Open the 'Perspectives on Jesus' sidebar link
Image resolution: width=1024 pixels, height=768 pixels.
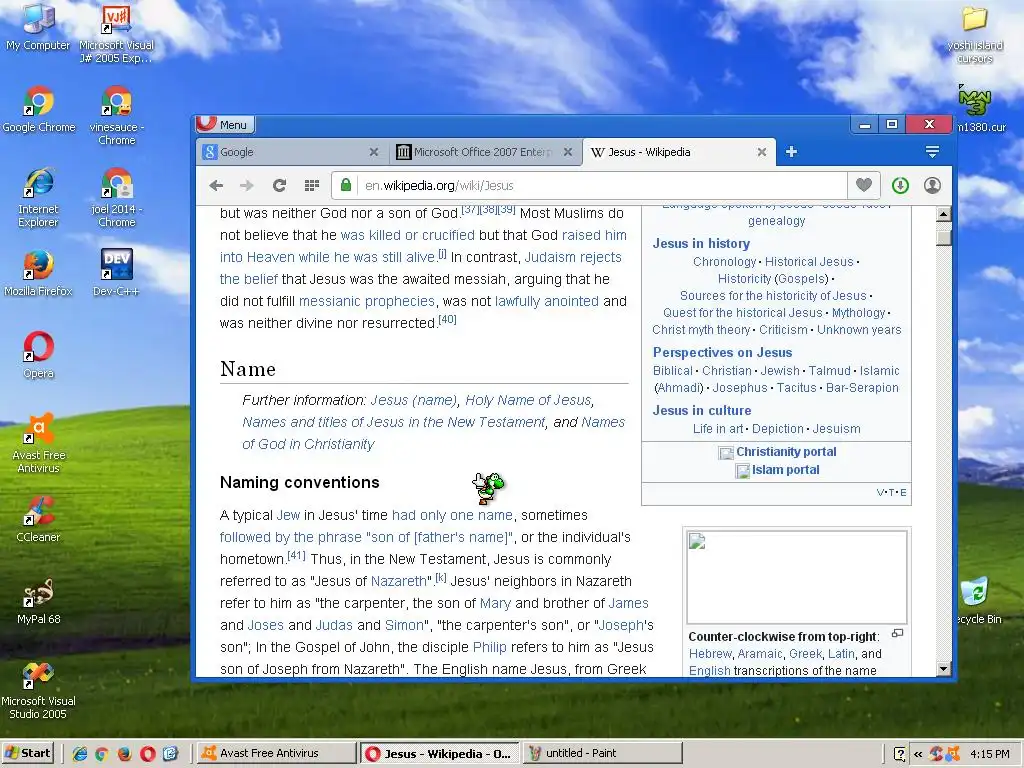722,353
